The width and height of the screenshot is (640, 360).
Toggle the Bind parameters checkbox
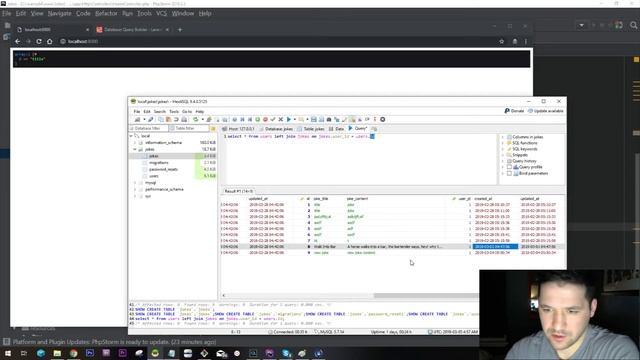(509, 173)
